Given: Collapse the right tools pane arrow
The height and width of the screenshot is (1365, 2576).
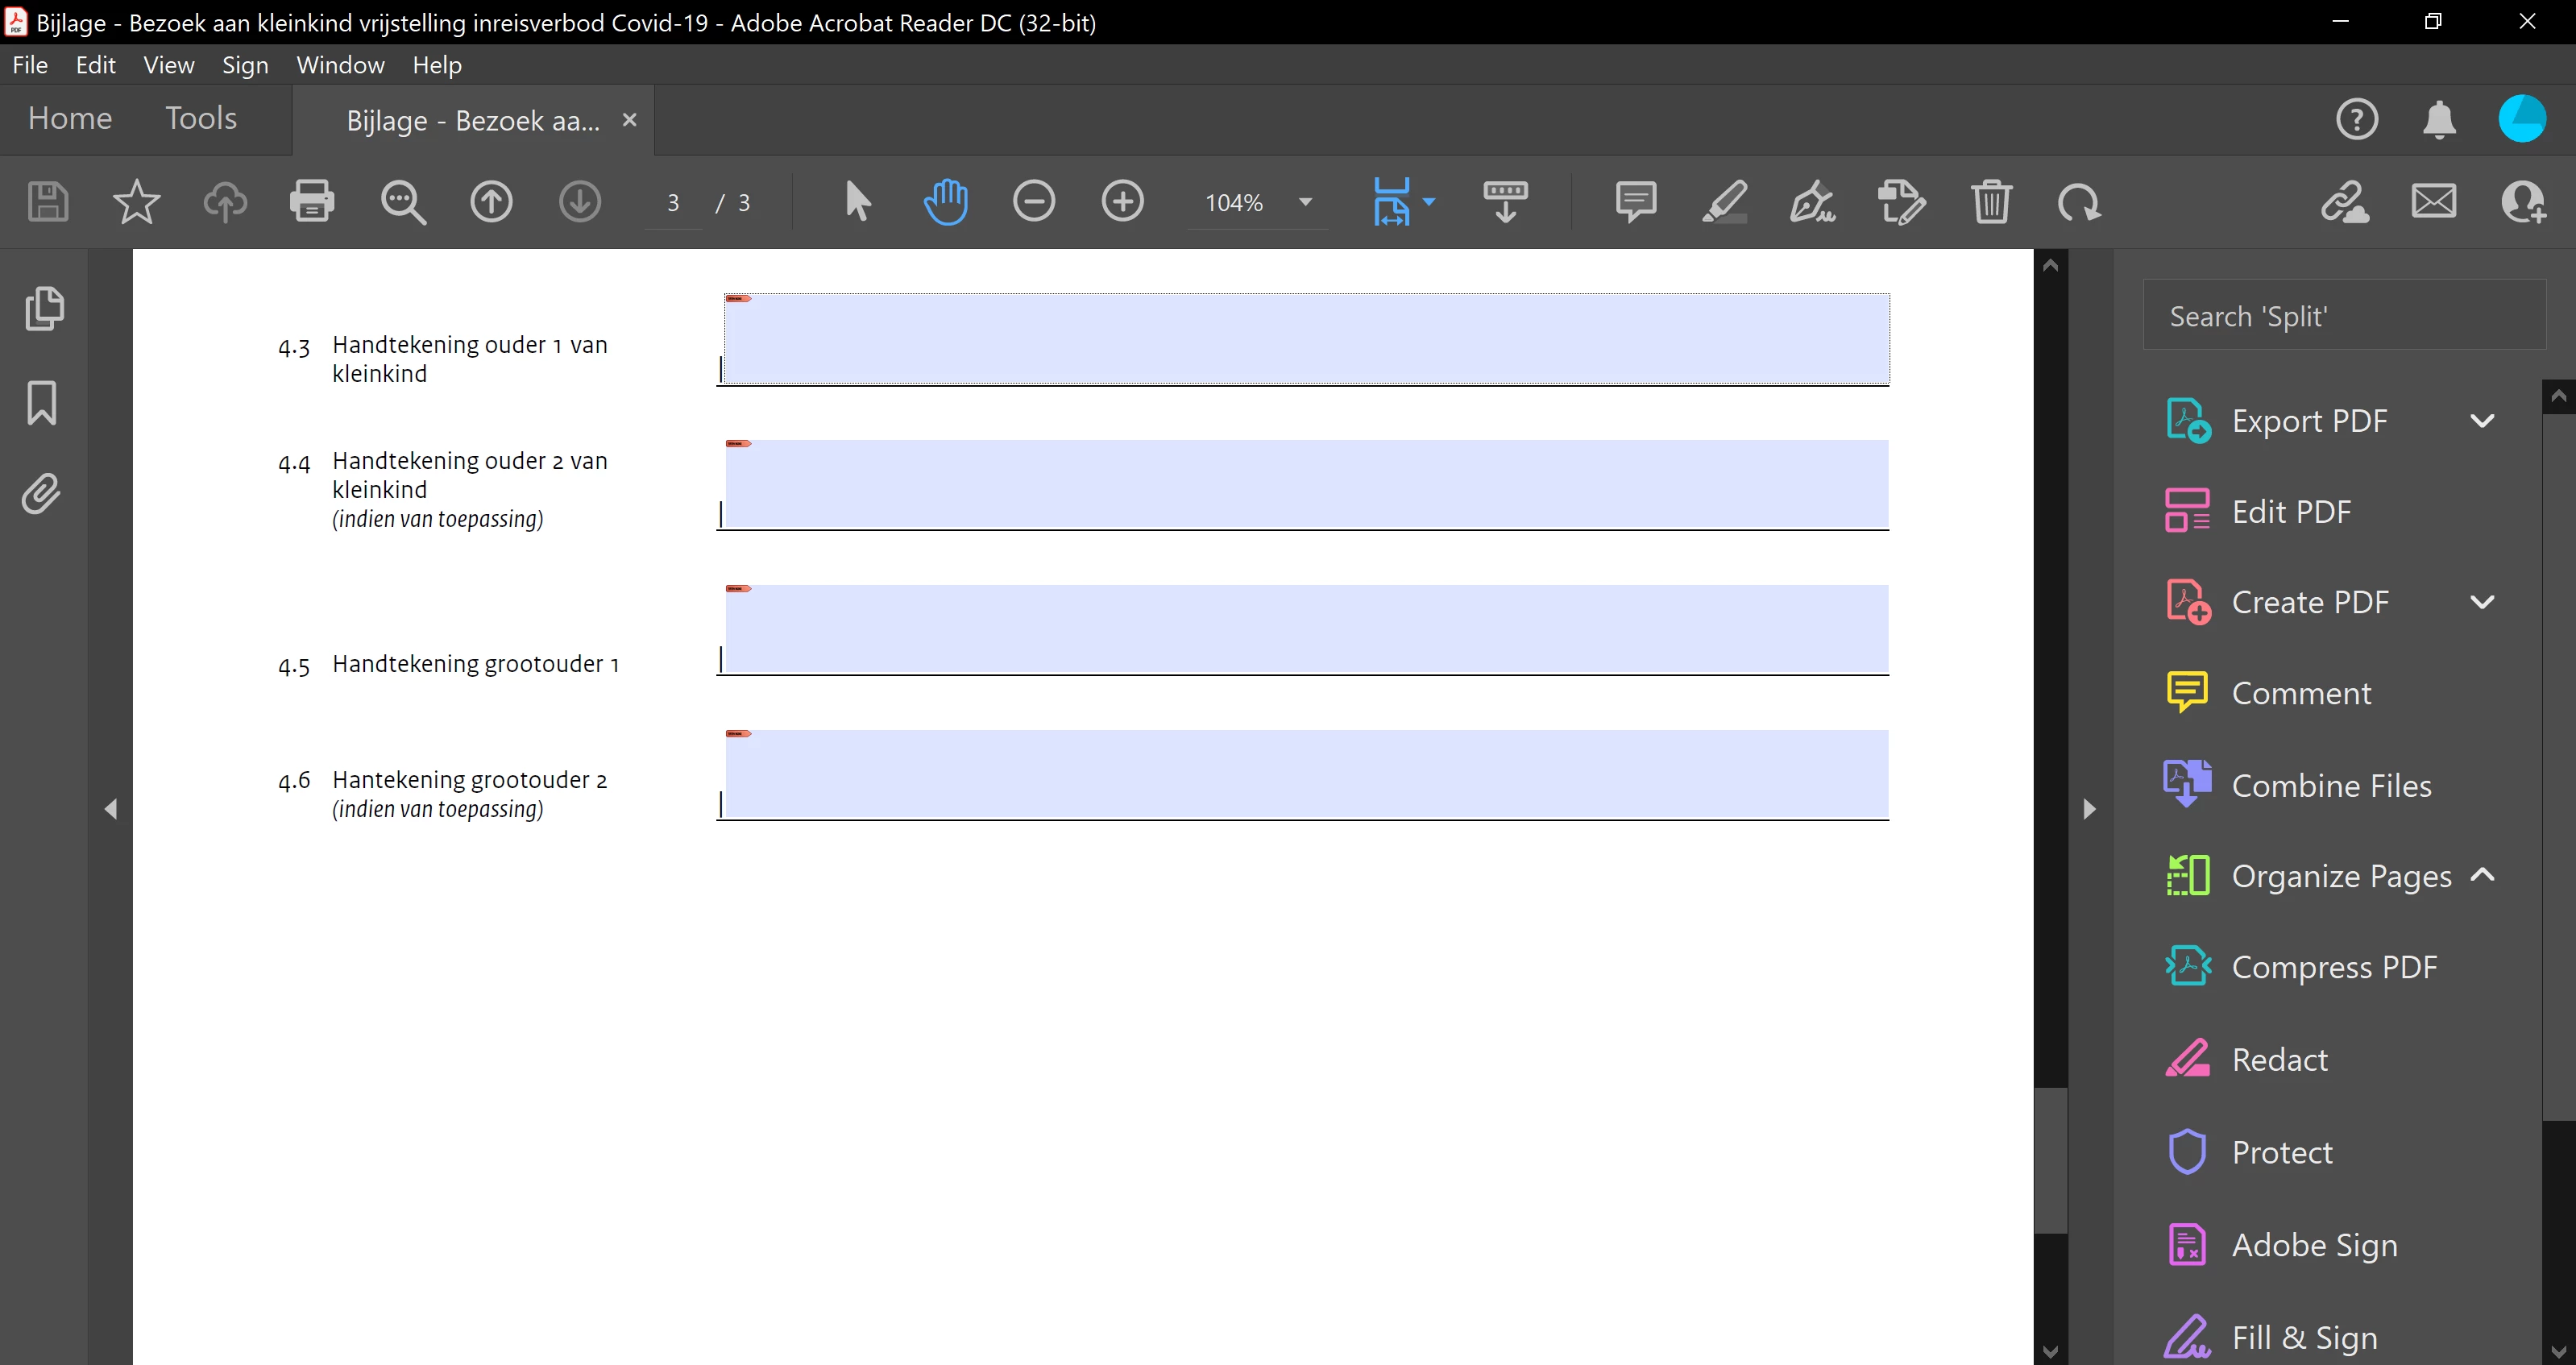Looking at the screenshot, I should pos(2089,808).
